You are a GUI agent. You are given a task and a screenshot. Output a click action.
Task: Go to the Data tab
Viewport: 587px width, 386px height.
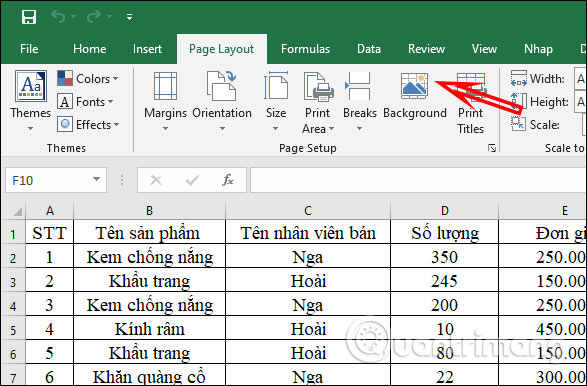tap(368, 49)
